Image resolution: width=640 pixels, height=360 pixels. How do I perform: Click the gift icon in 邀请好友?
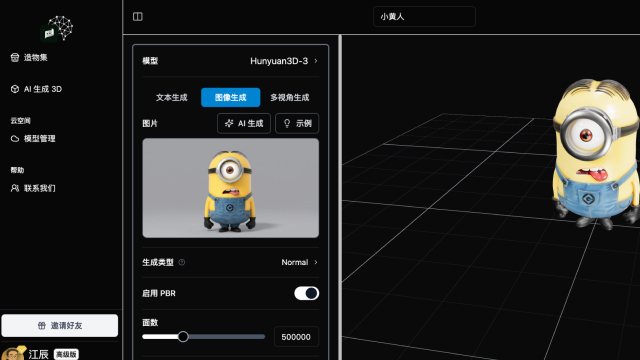tap(42, 325)
